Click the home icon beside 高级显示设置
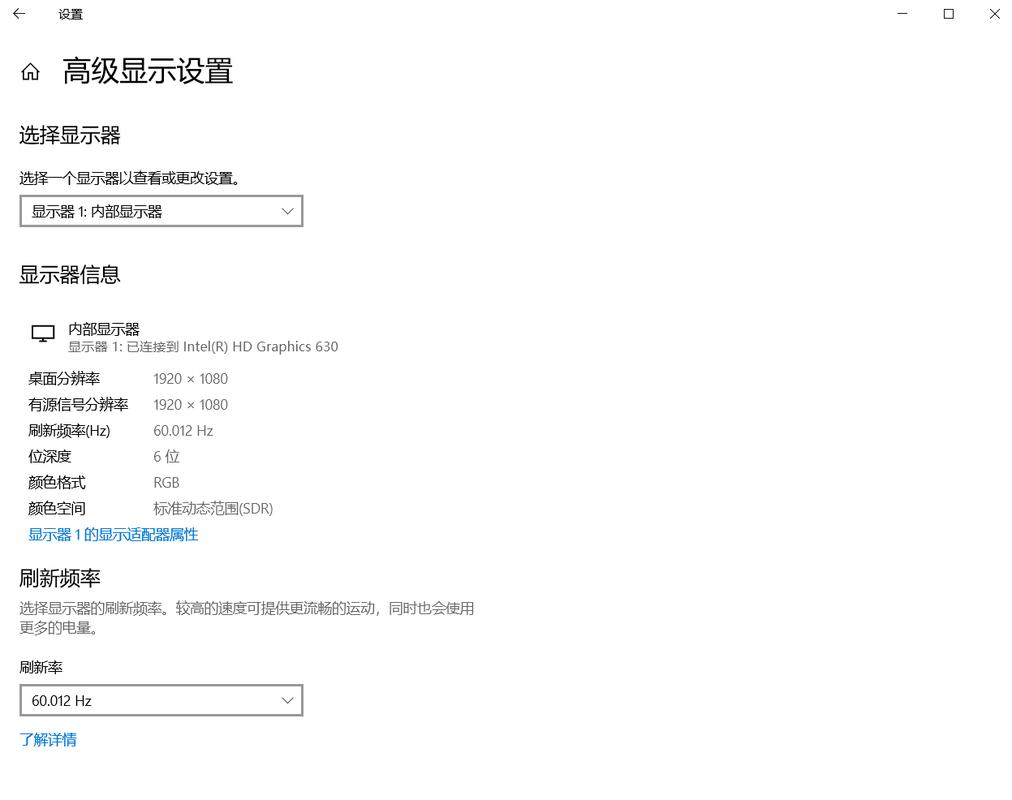The height and width of the screenshot is (800, 1012). tap(29, 71)
